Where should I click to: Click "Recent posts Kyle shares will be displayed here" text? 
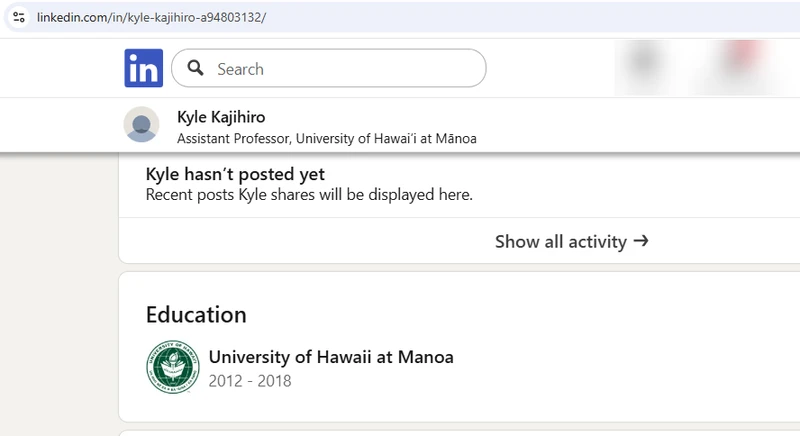(309, 195)
